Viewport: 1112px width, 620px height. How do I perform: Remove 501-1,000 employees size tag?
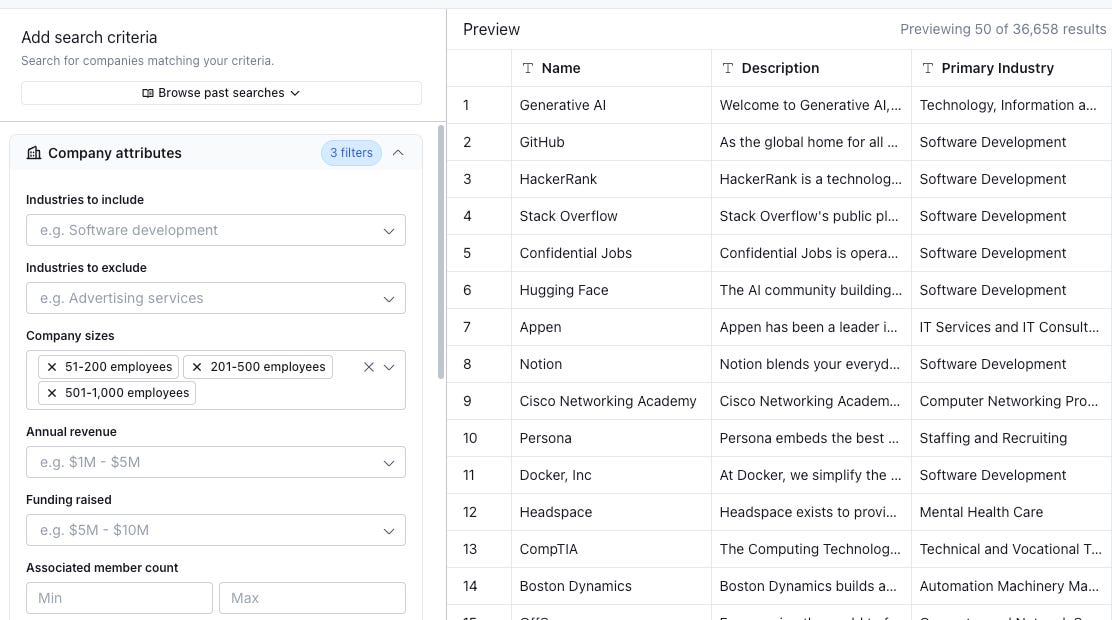click(x=52, y=393)
